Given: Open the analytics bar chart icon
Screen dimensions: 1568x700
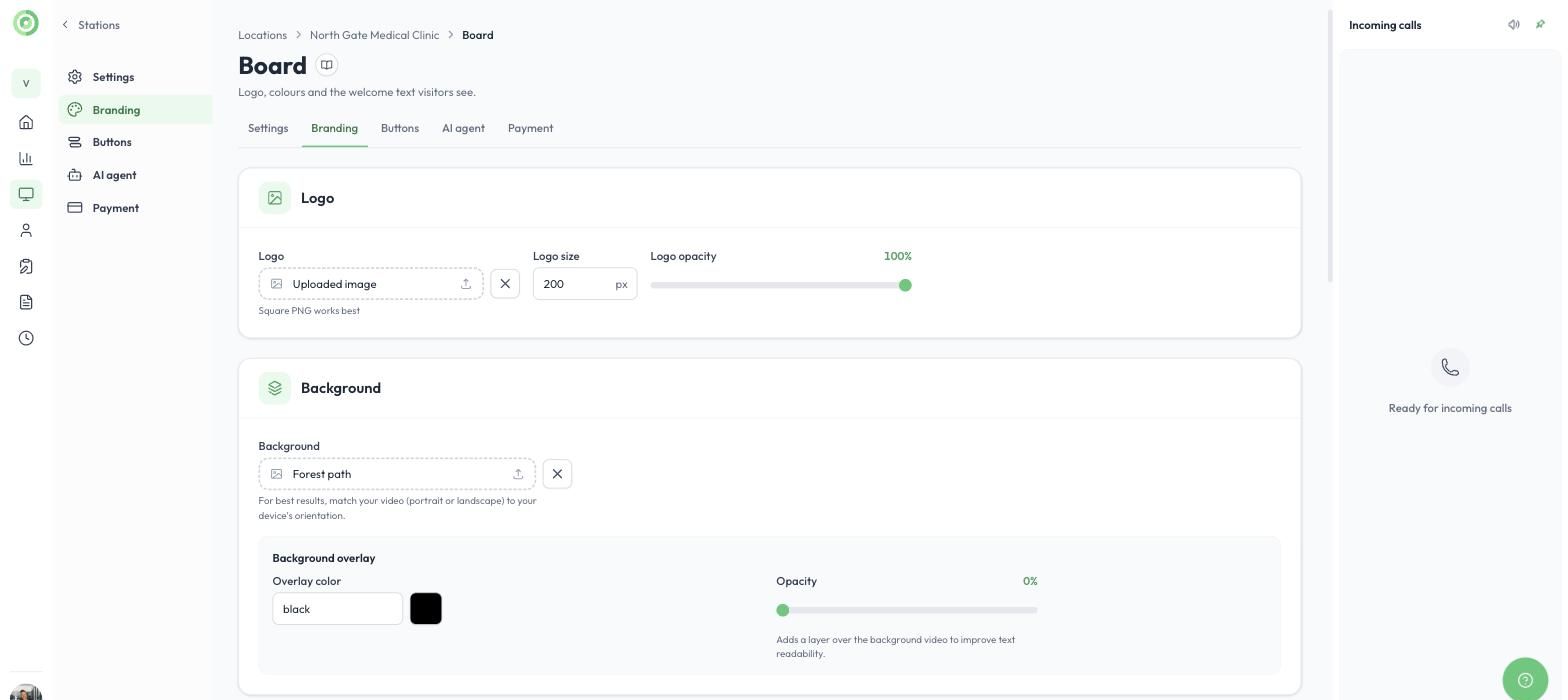Looking at the screenshot, I should click(x=26, y=158).
